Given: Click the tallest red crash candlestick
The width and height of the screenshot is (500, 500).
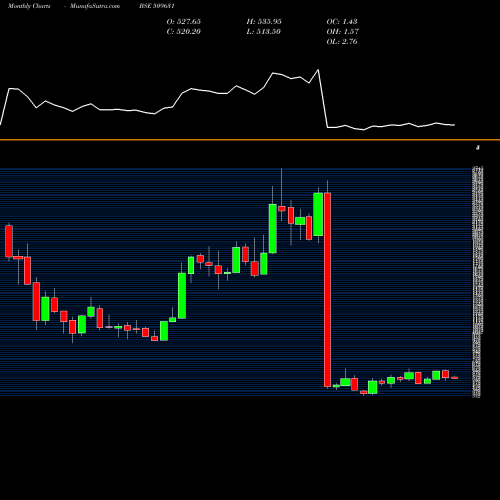Looking at the screenshot, I should [327, 290].
